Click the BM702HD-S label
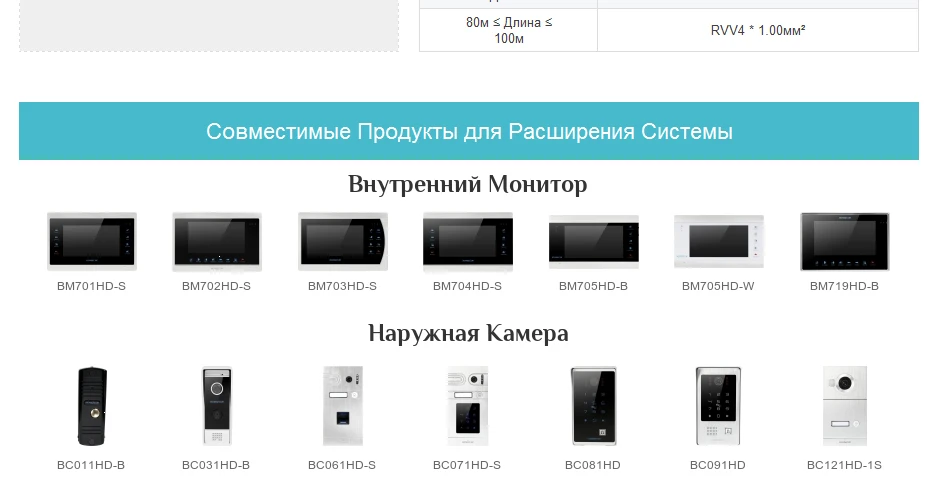 (x=217, y=286)
